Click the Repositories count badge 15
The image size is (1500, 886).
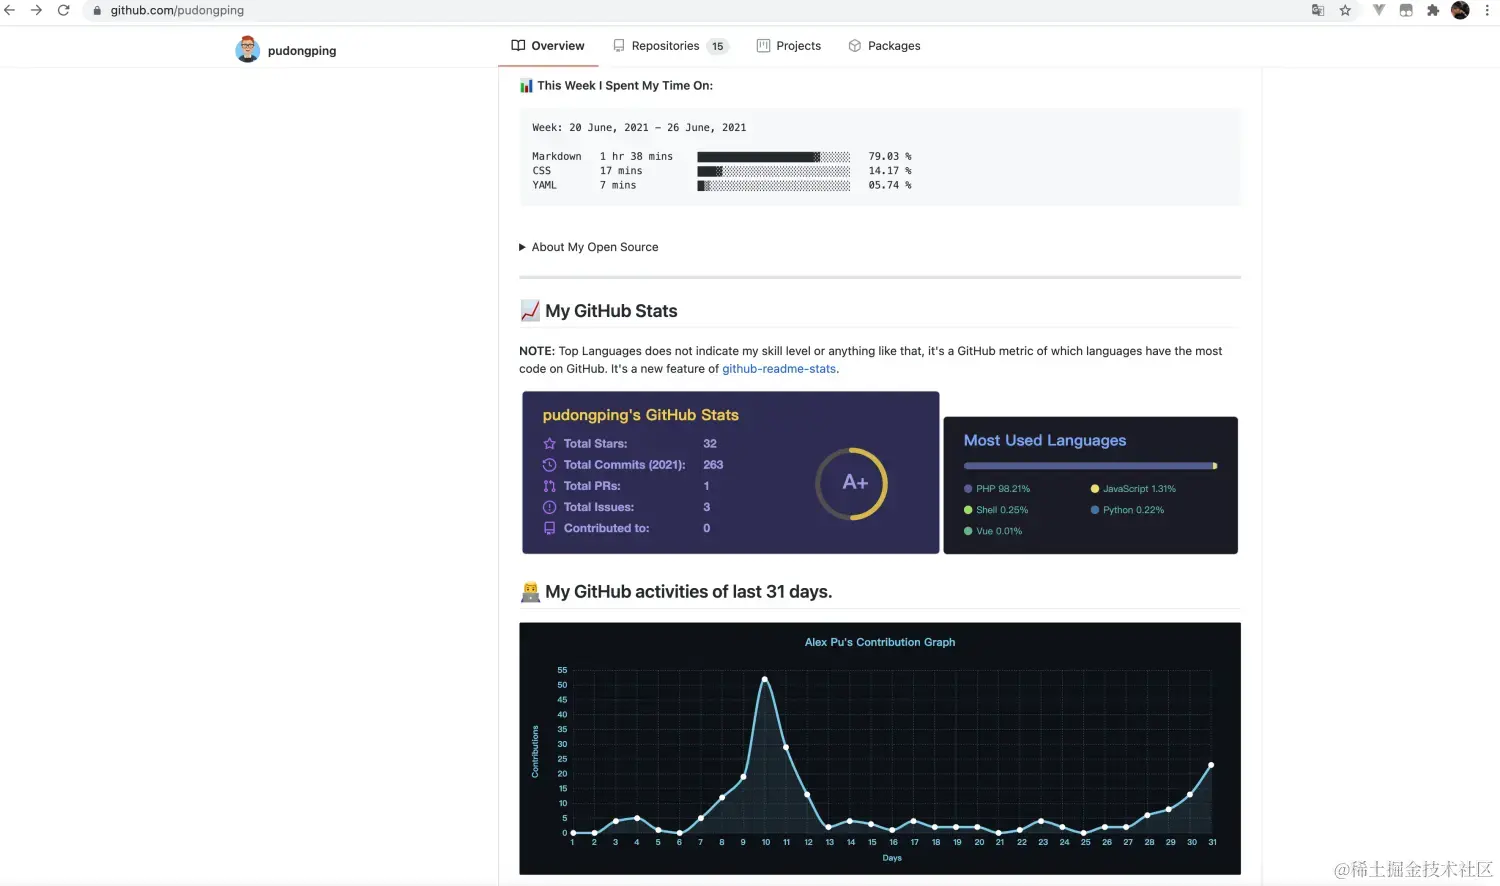[x=718, y=46]
